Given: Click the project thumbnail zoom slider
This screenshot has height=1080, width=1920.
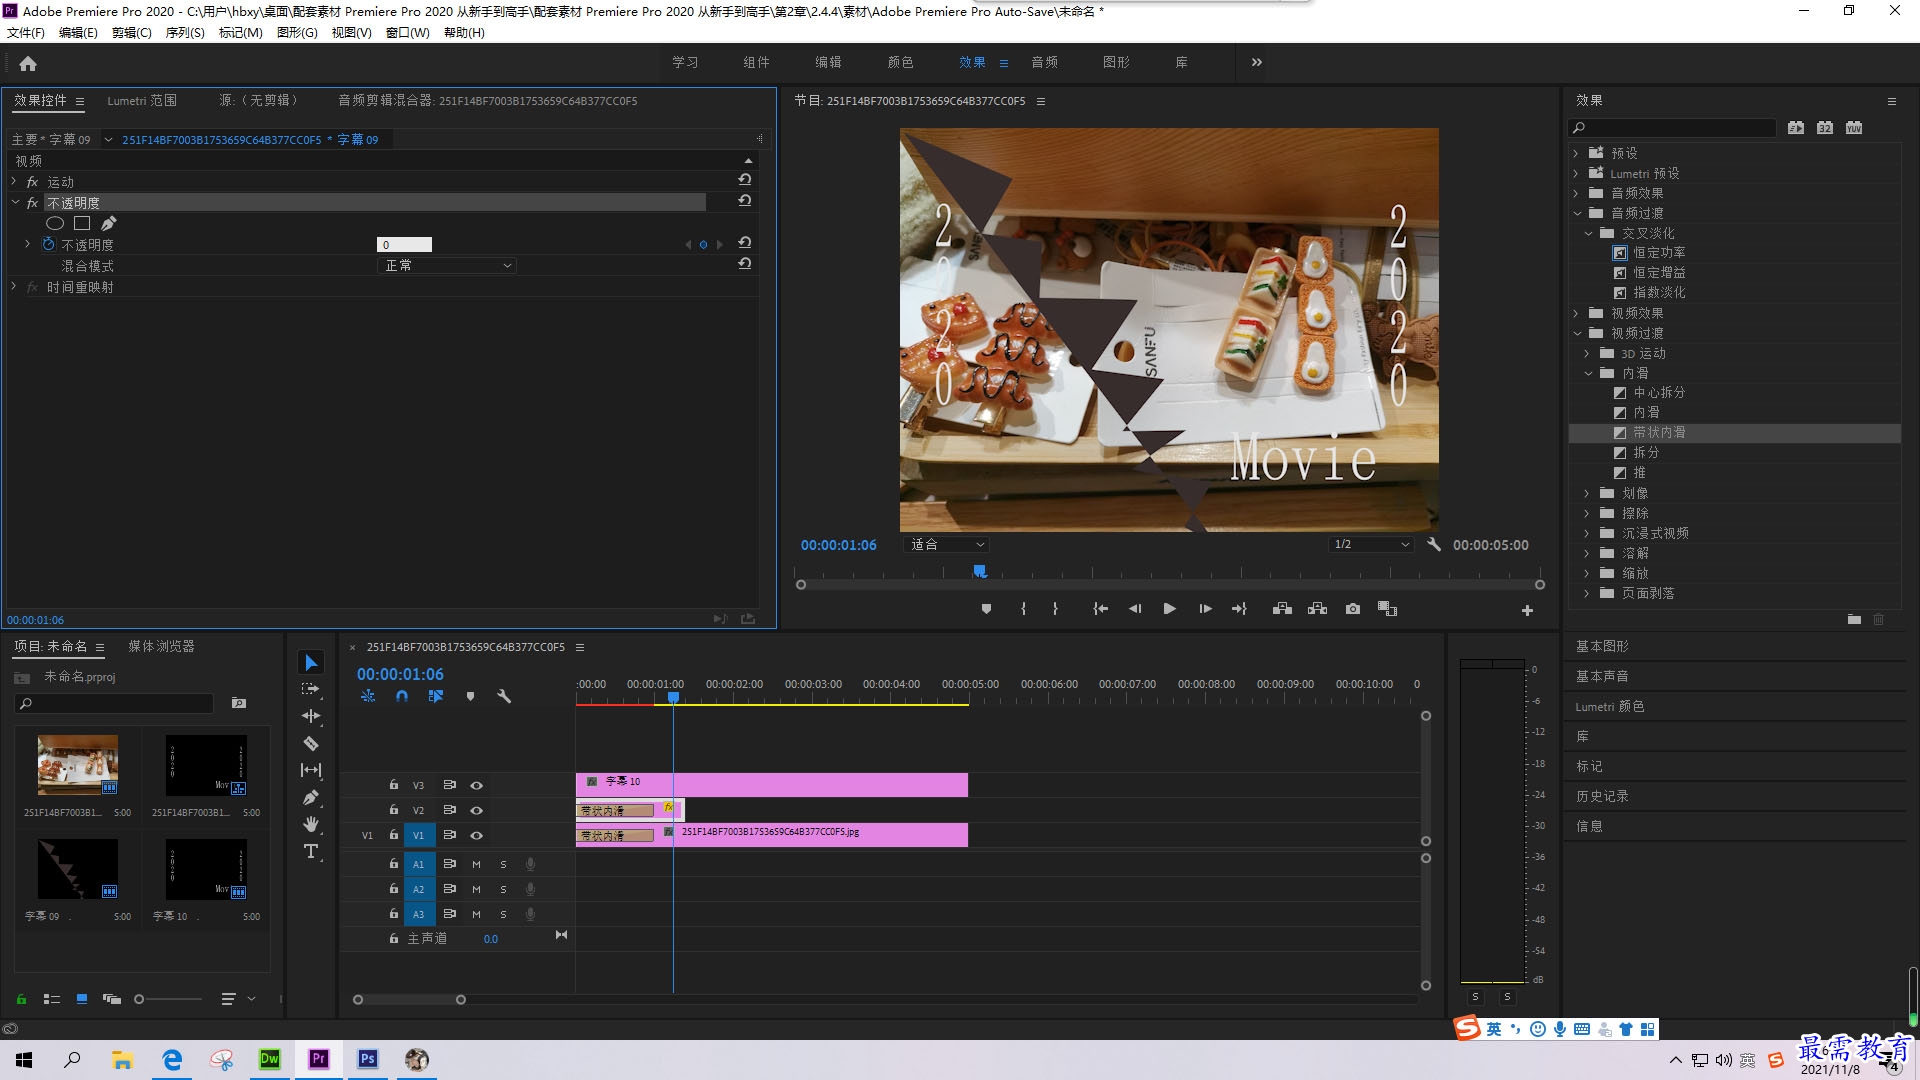Looking at the screenshot, I should (x=168, y=999).
